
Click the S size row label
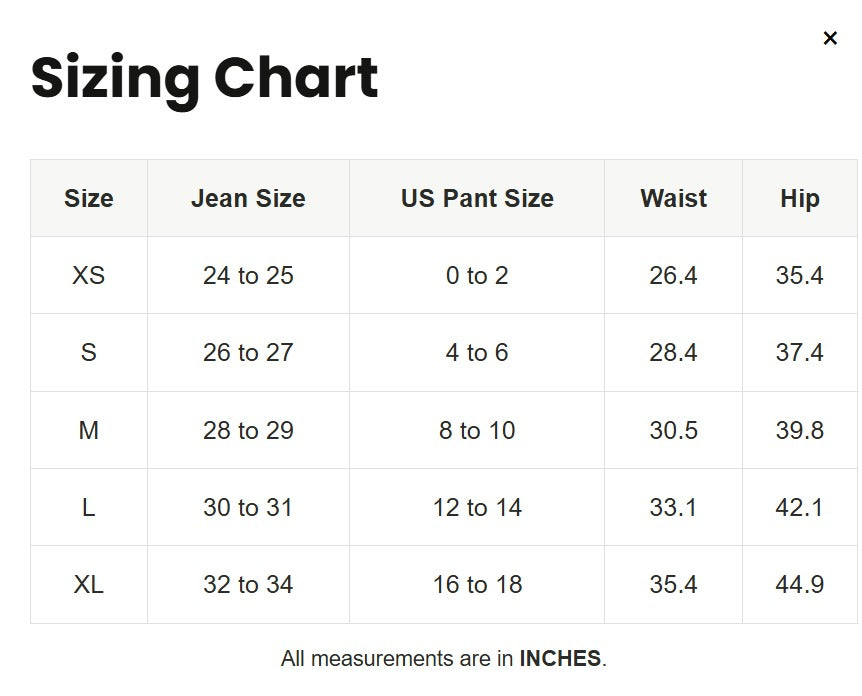tap(89, 352)
